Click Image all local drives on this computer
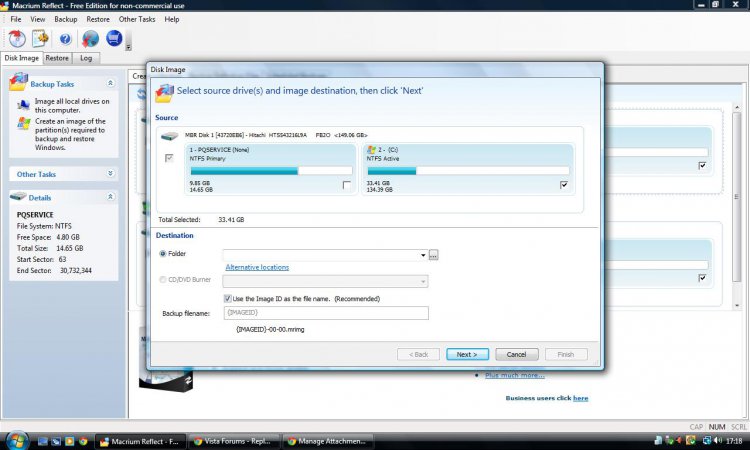Image resolution: width=750 pixels, height=450 pixels. pos(72,106)
